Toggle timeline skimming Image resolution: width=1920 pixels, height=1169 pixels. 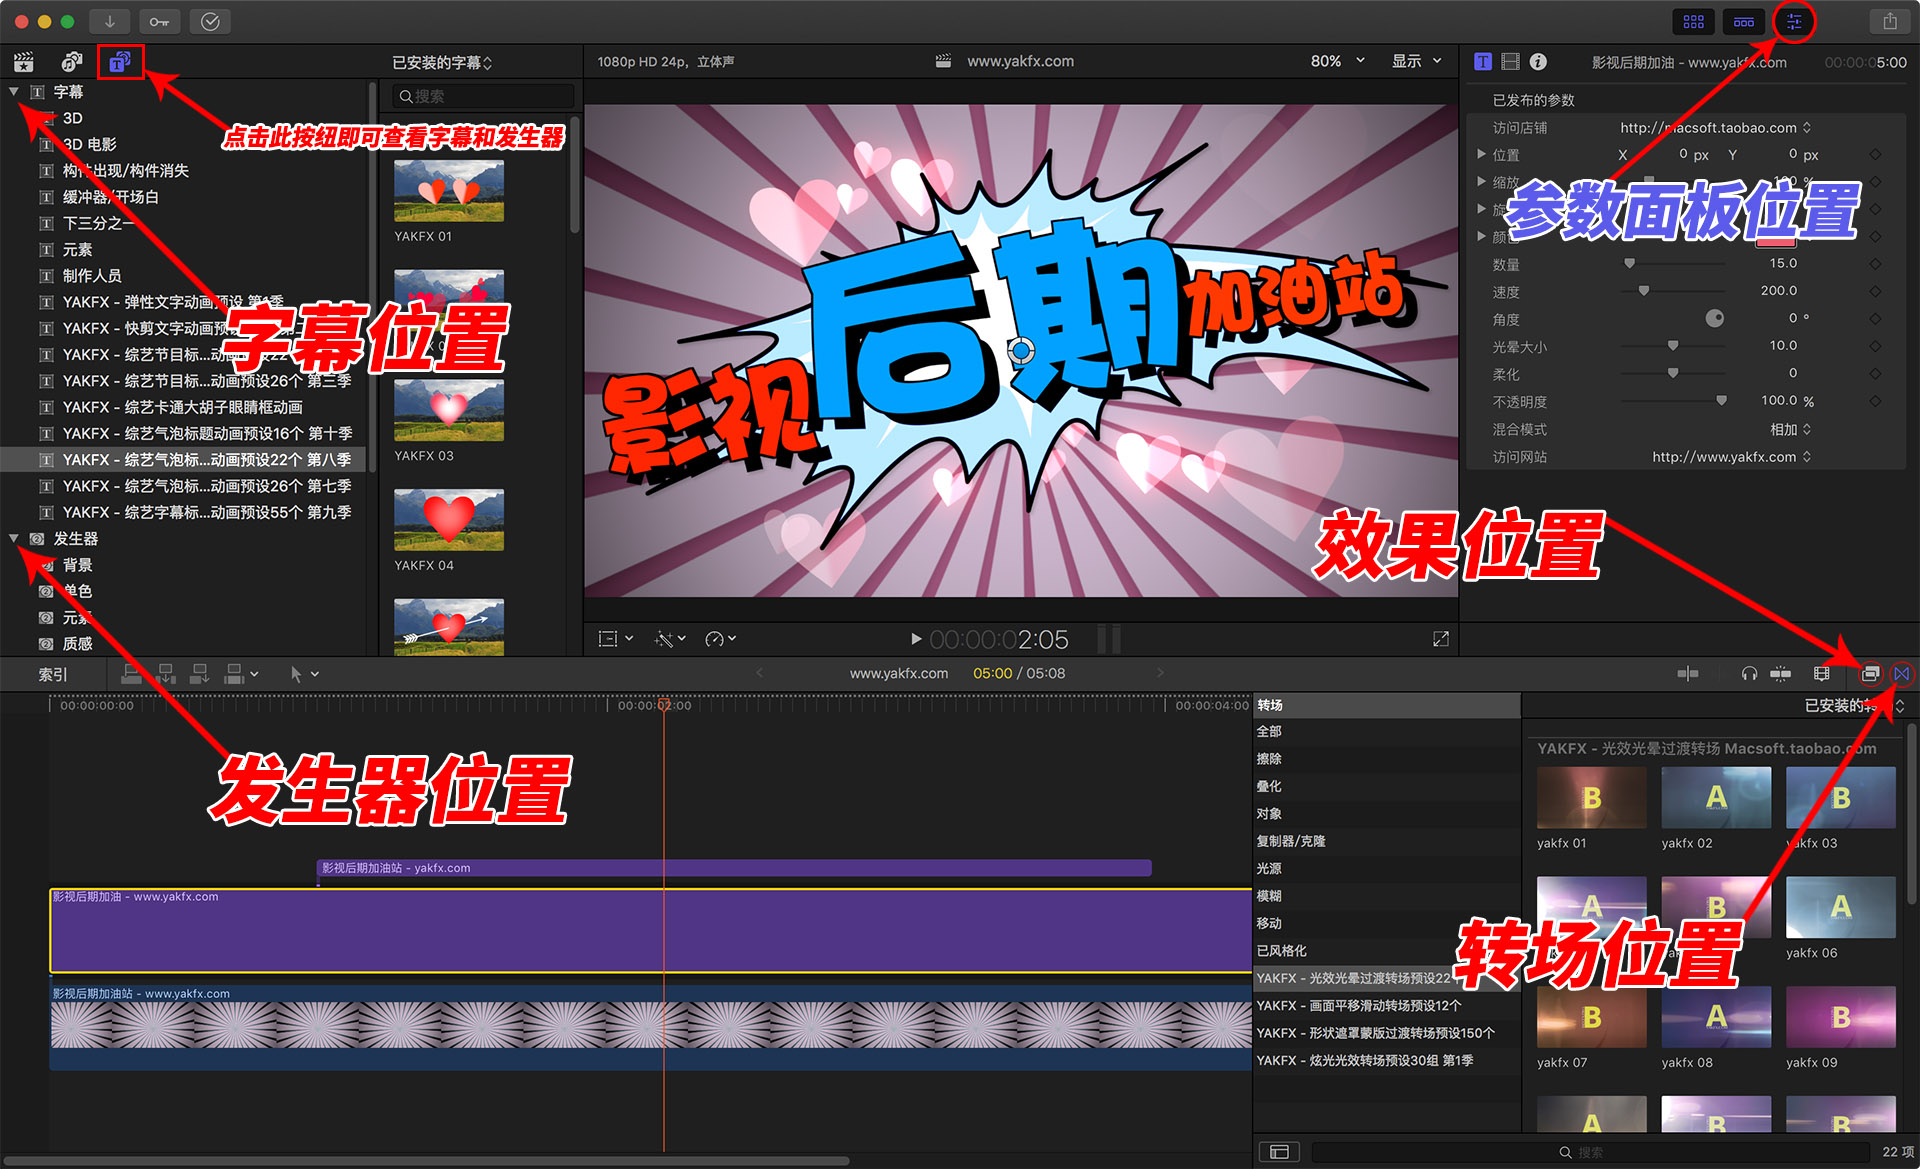(x=1688, y=674)
